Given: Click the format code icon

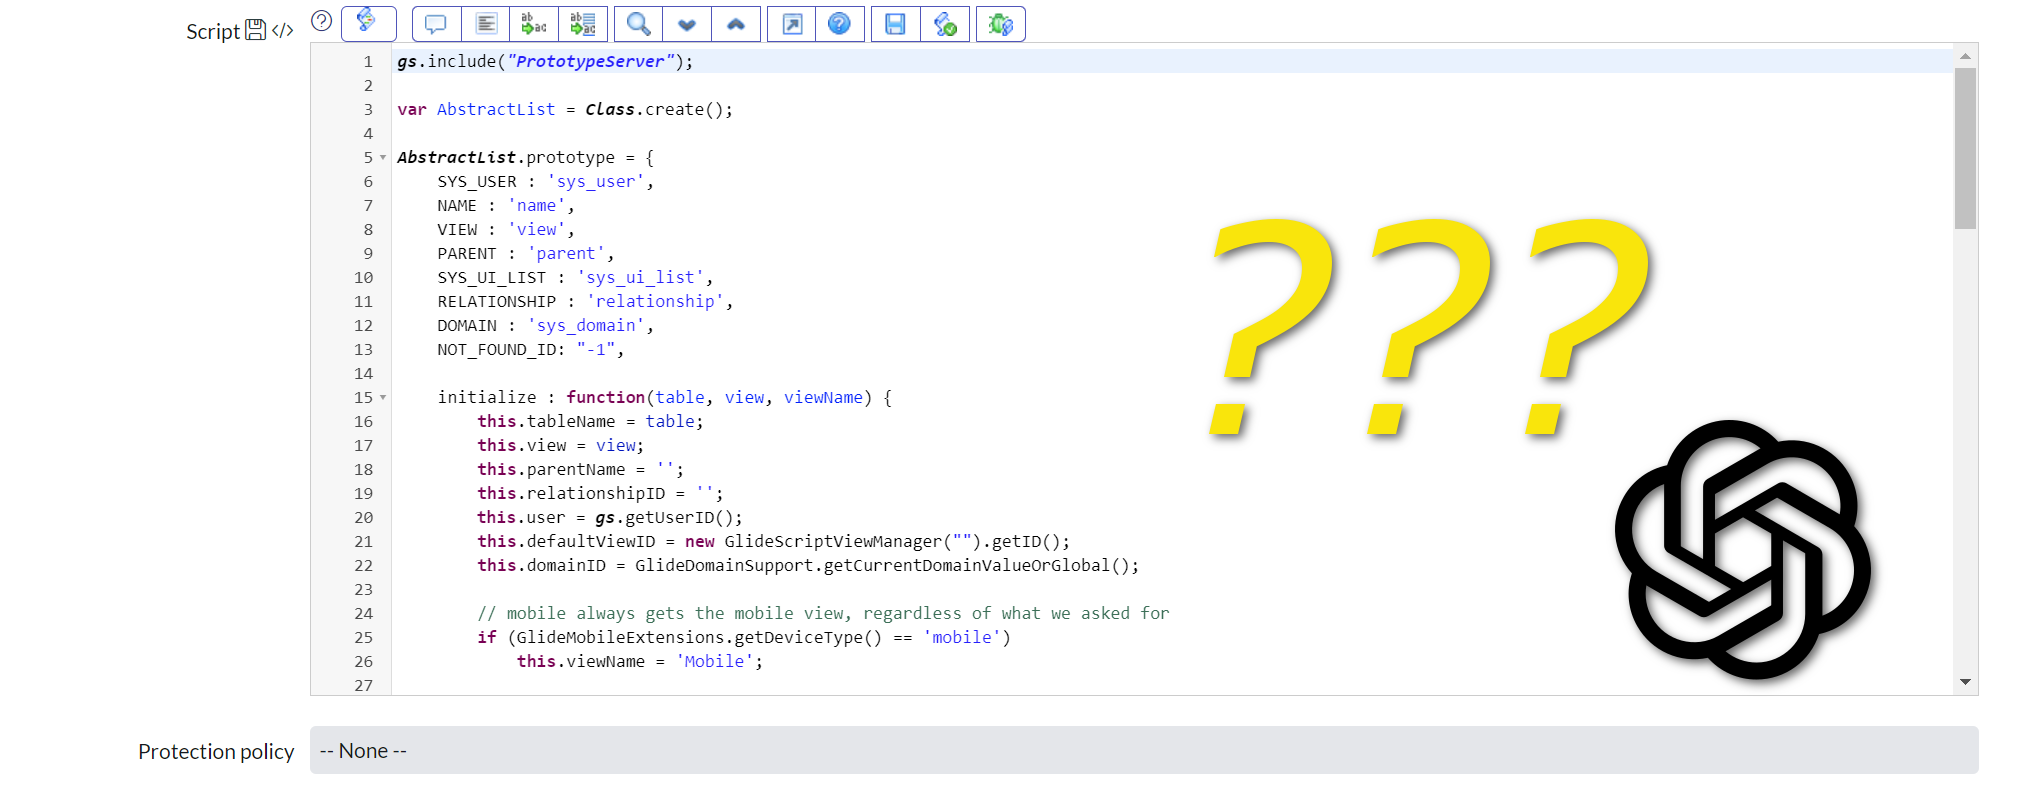Looking at the screenshot, I should (x=486, y=24).
